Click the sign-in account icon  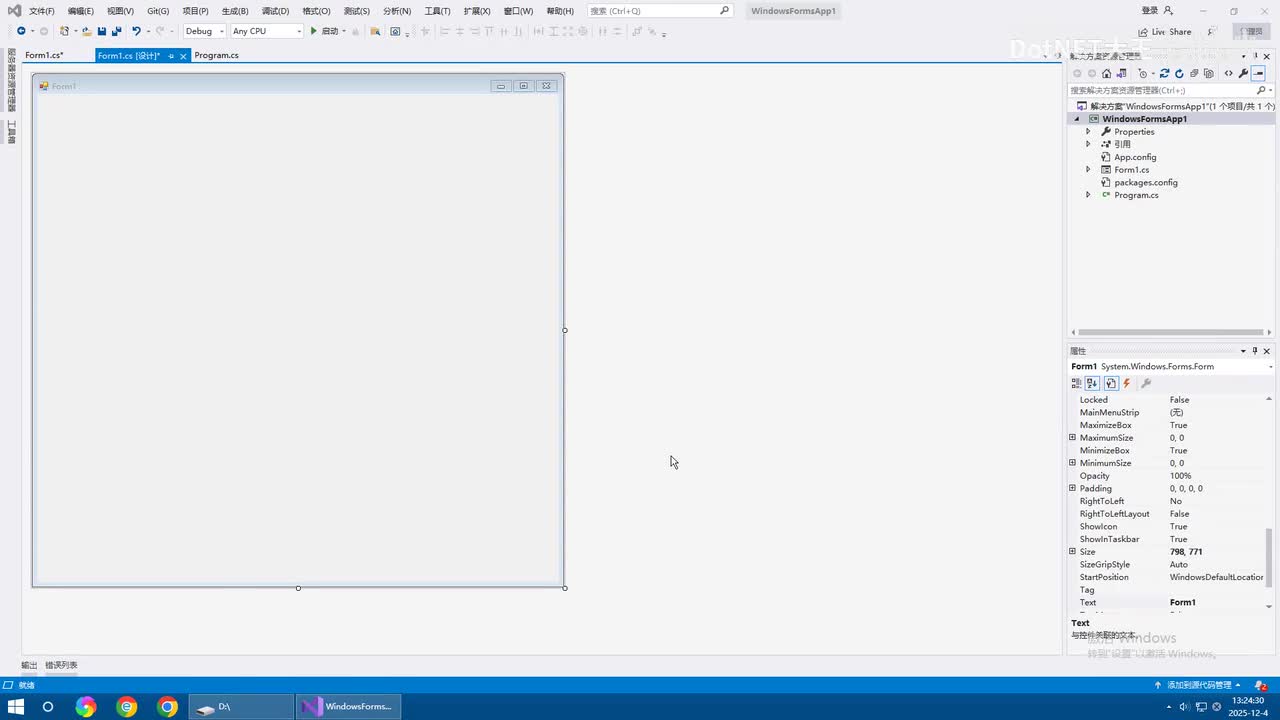tap(1168, 10)
